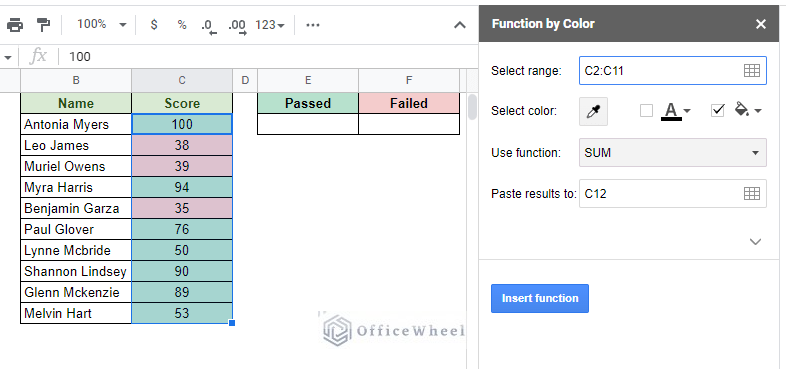Viewport: 786px width, 369px height.
Task: Enable the font color checkbox
Action: coord(647,111)
